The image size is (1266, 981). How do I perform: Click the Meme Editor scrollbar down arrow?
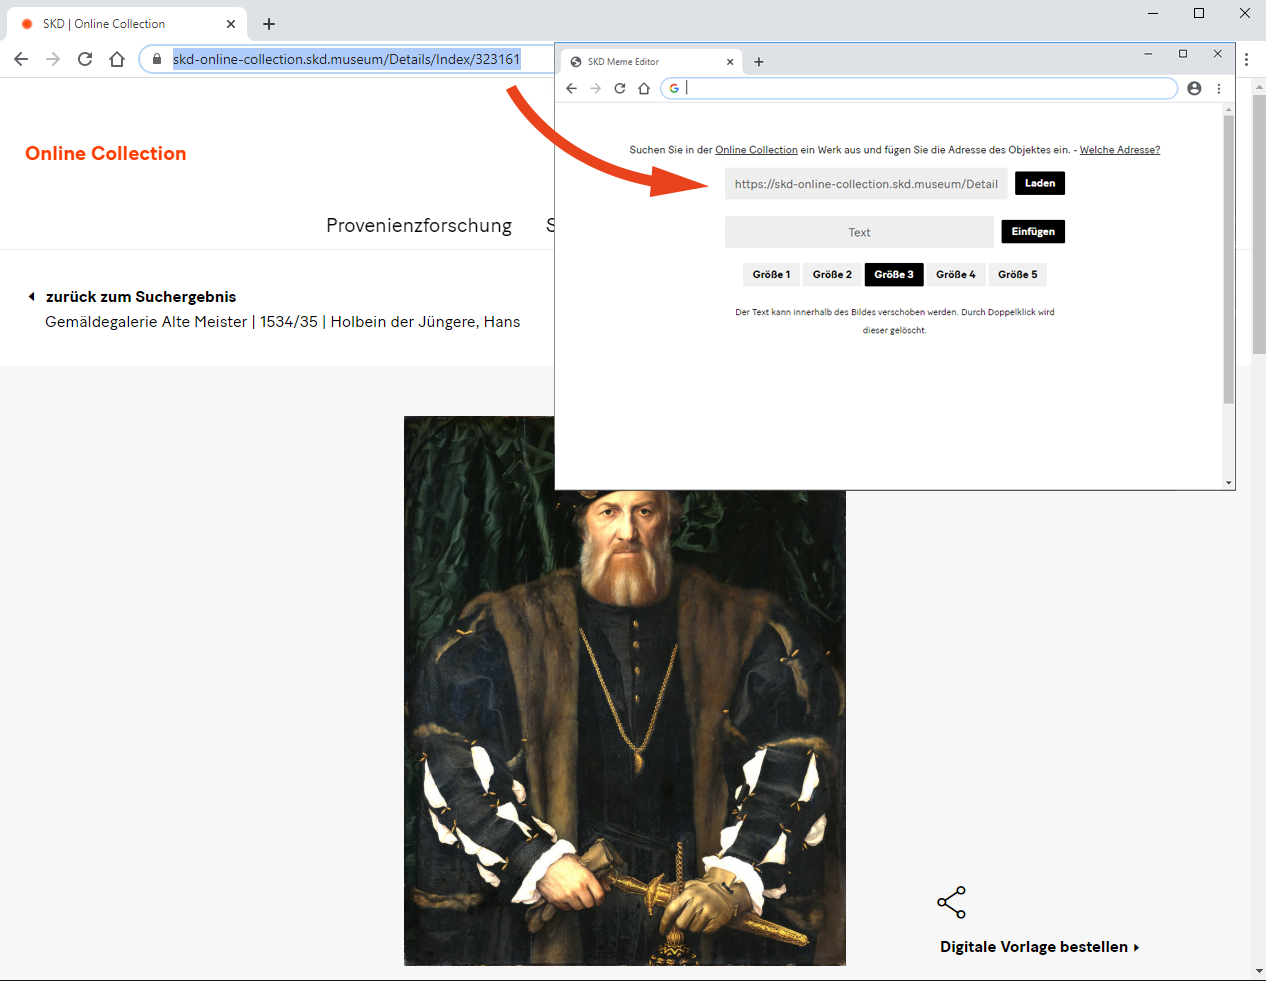(x=1229, y=483)
